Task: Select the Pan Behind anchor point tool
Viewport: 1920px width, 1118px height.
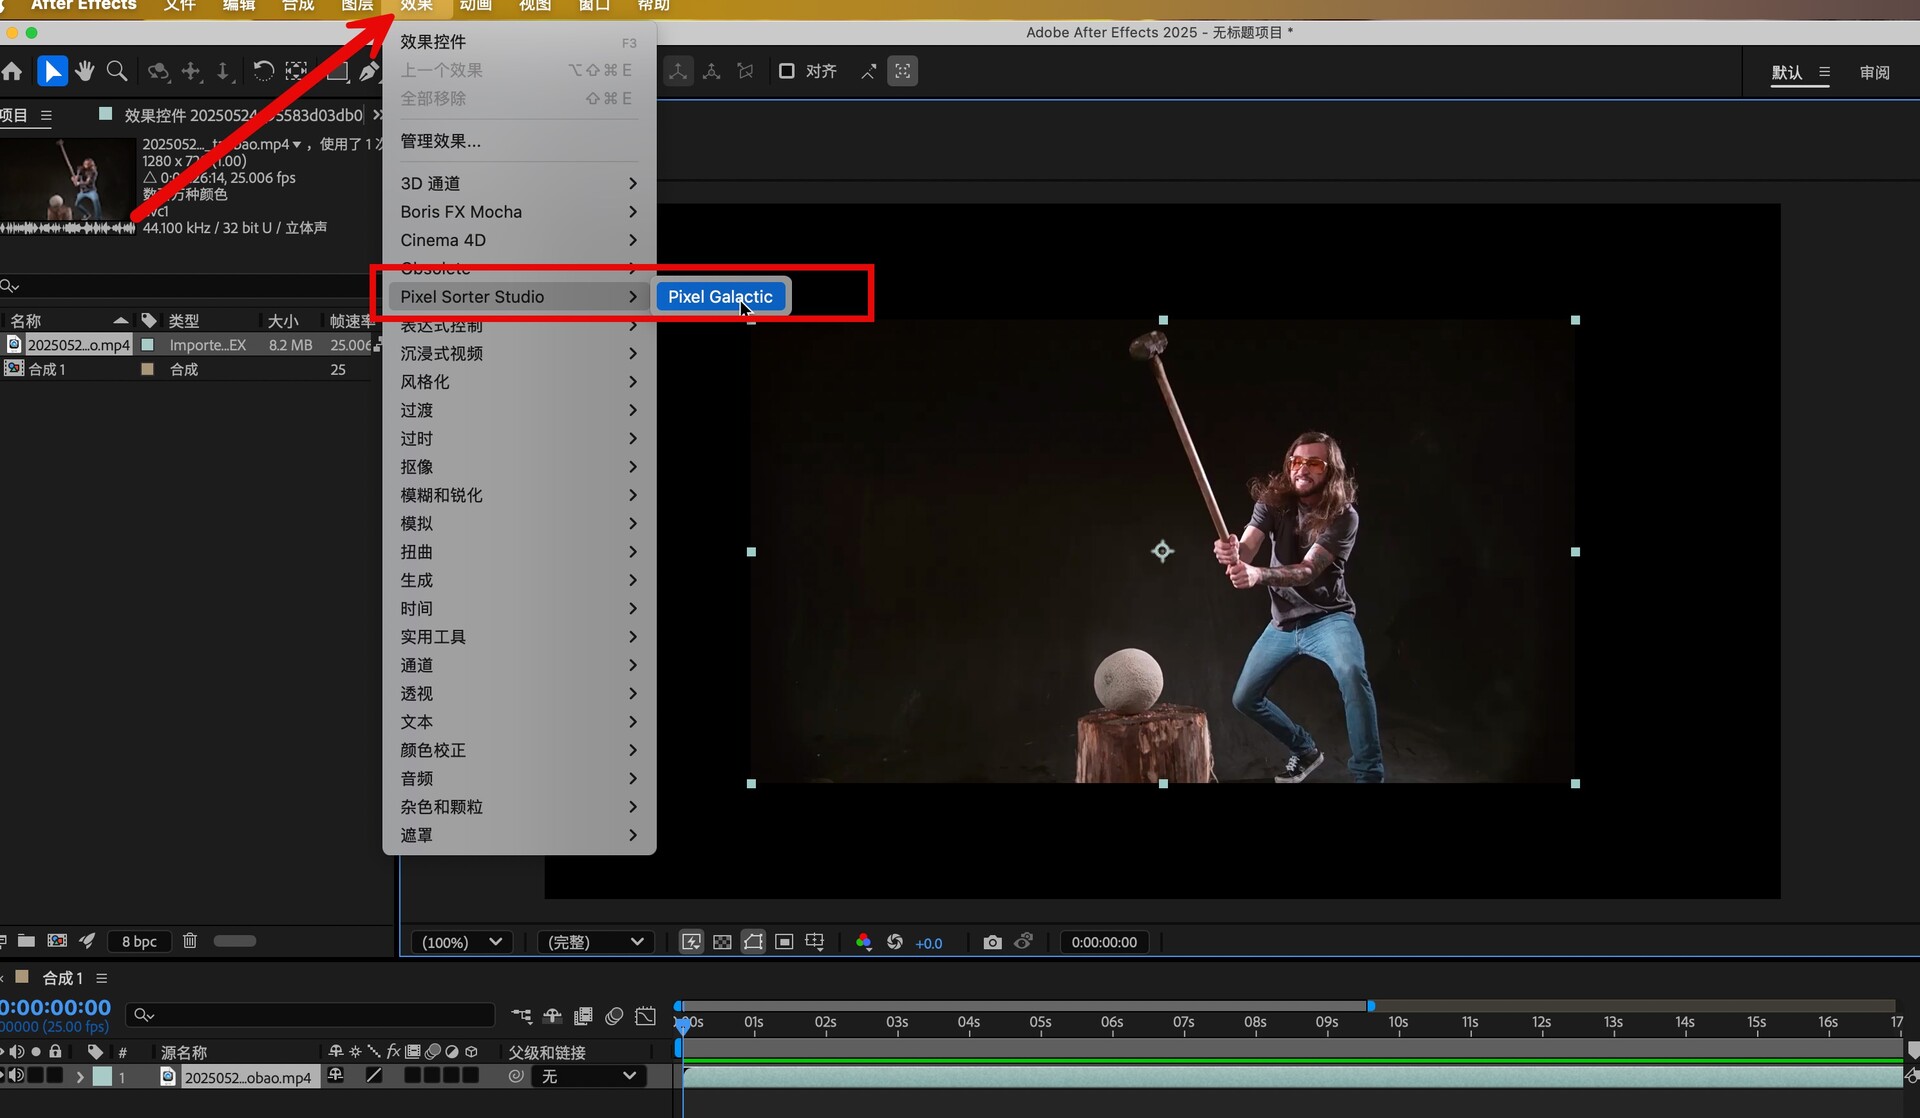Action: click(x=296, y=71)
